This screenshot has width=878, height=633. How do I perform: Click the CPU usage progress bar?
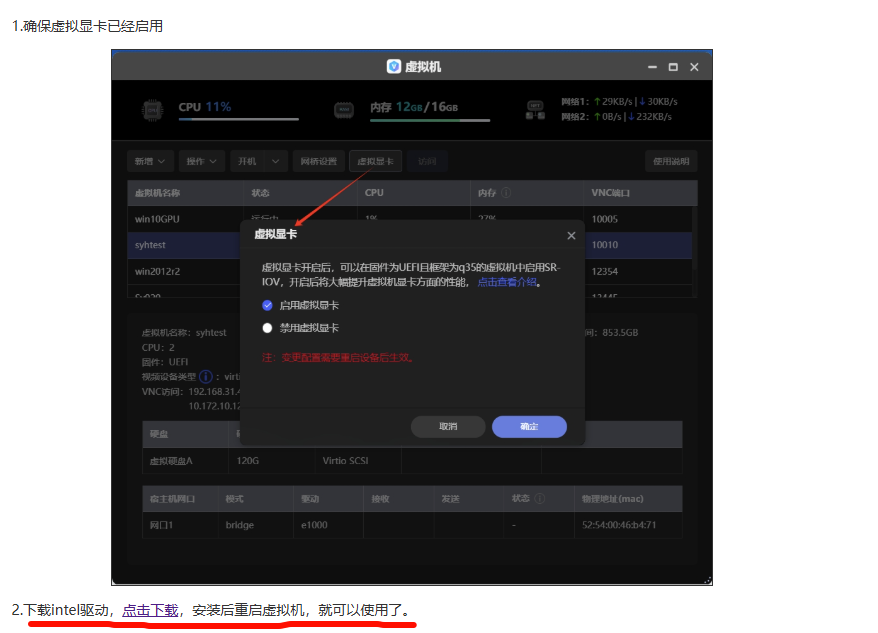[x=239, y=119]
